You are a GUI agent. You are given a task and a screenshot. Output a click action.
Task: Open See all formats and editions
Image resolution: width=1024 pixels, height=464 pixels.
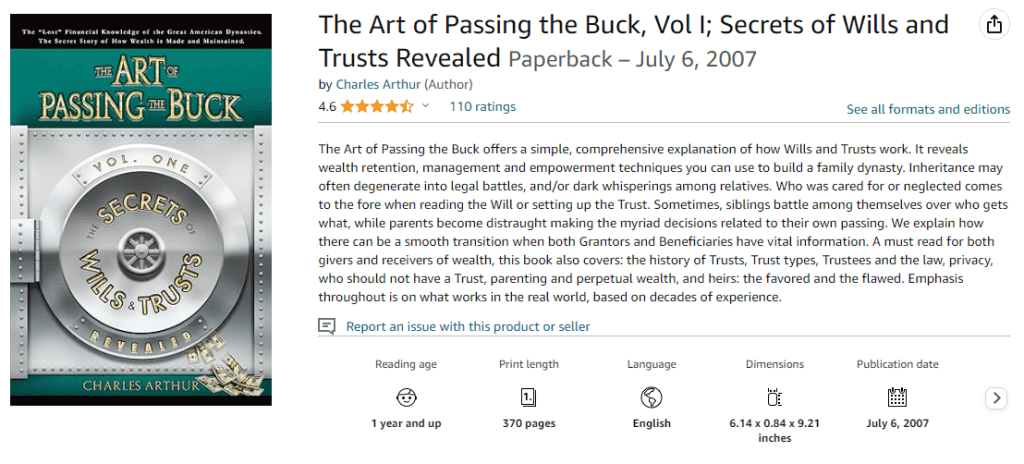tap(928, 109)
